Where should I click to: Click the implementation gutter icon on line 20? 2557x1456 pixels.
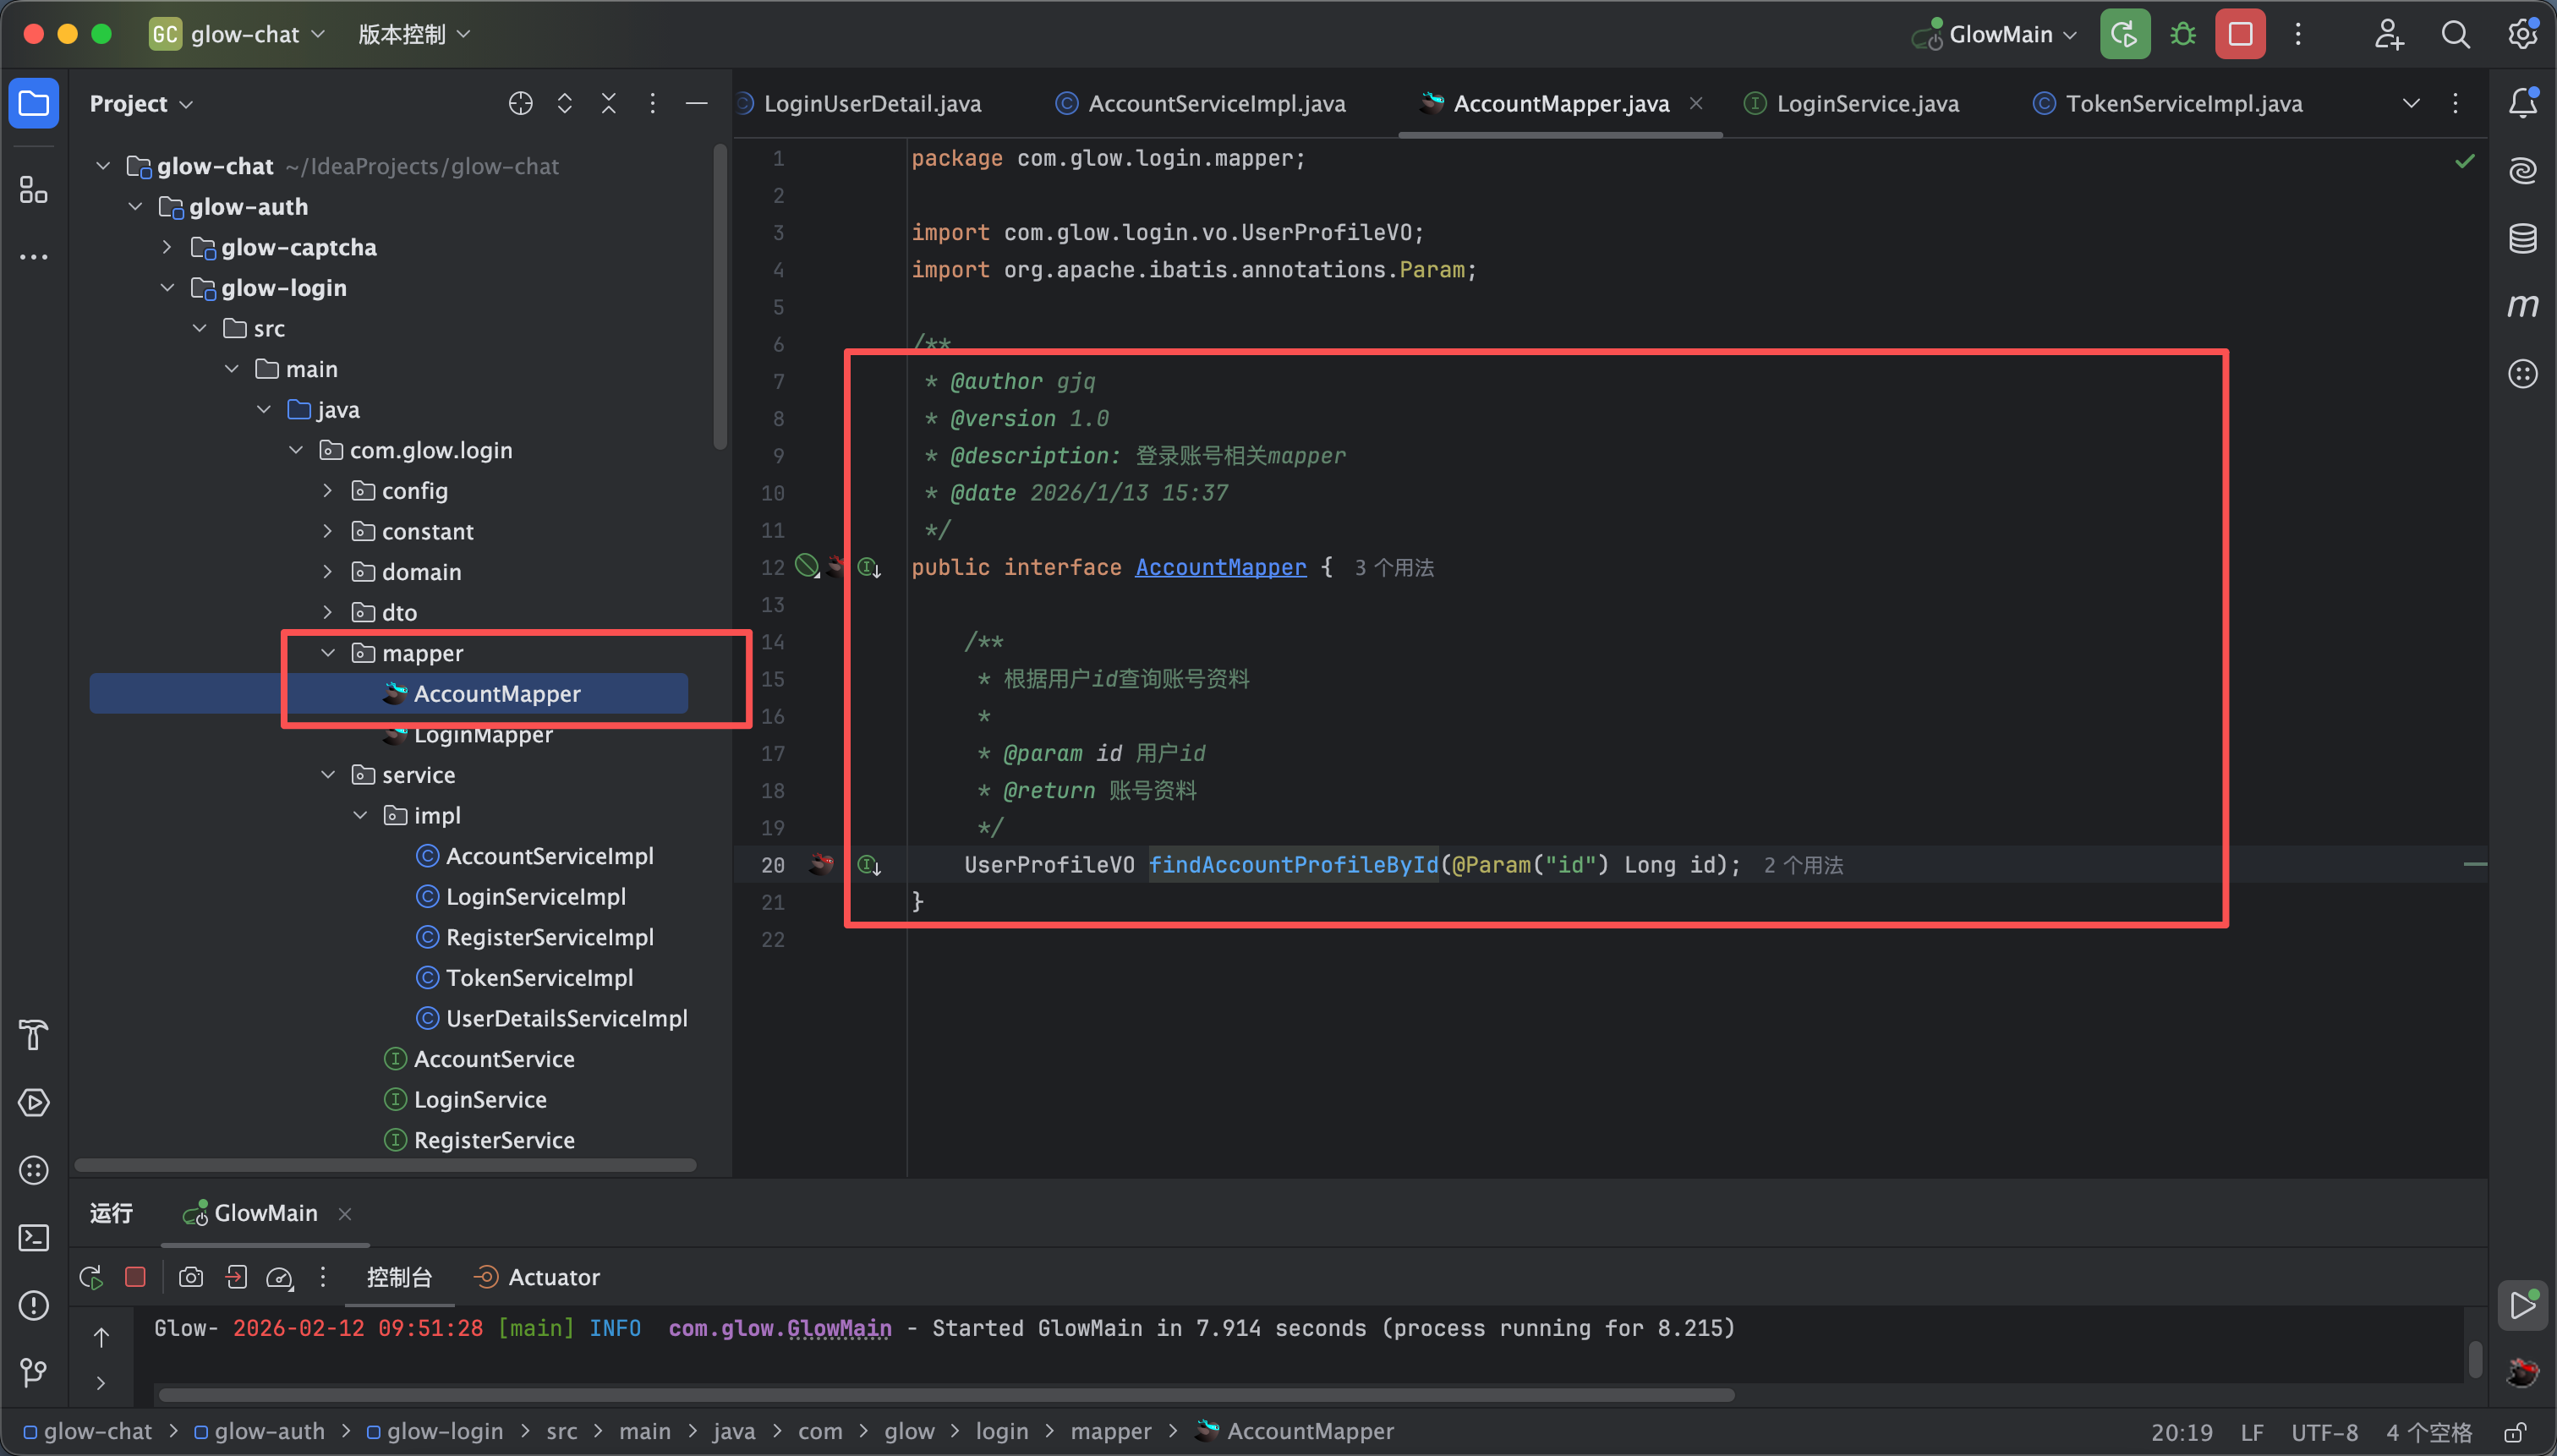[x=868, y=865]
